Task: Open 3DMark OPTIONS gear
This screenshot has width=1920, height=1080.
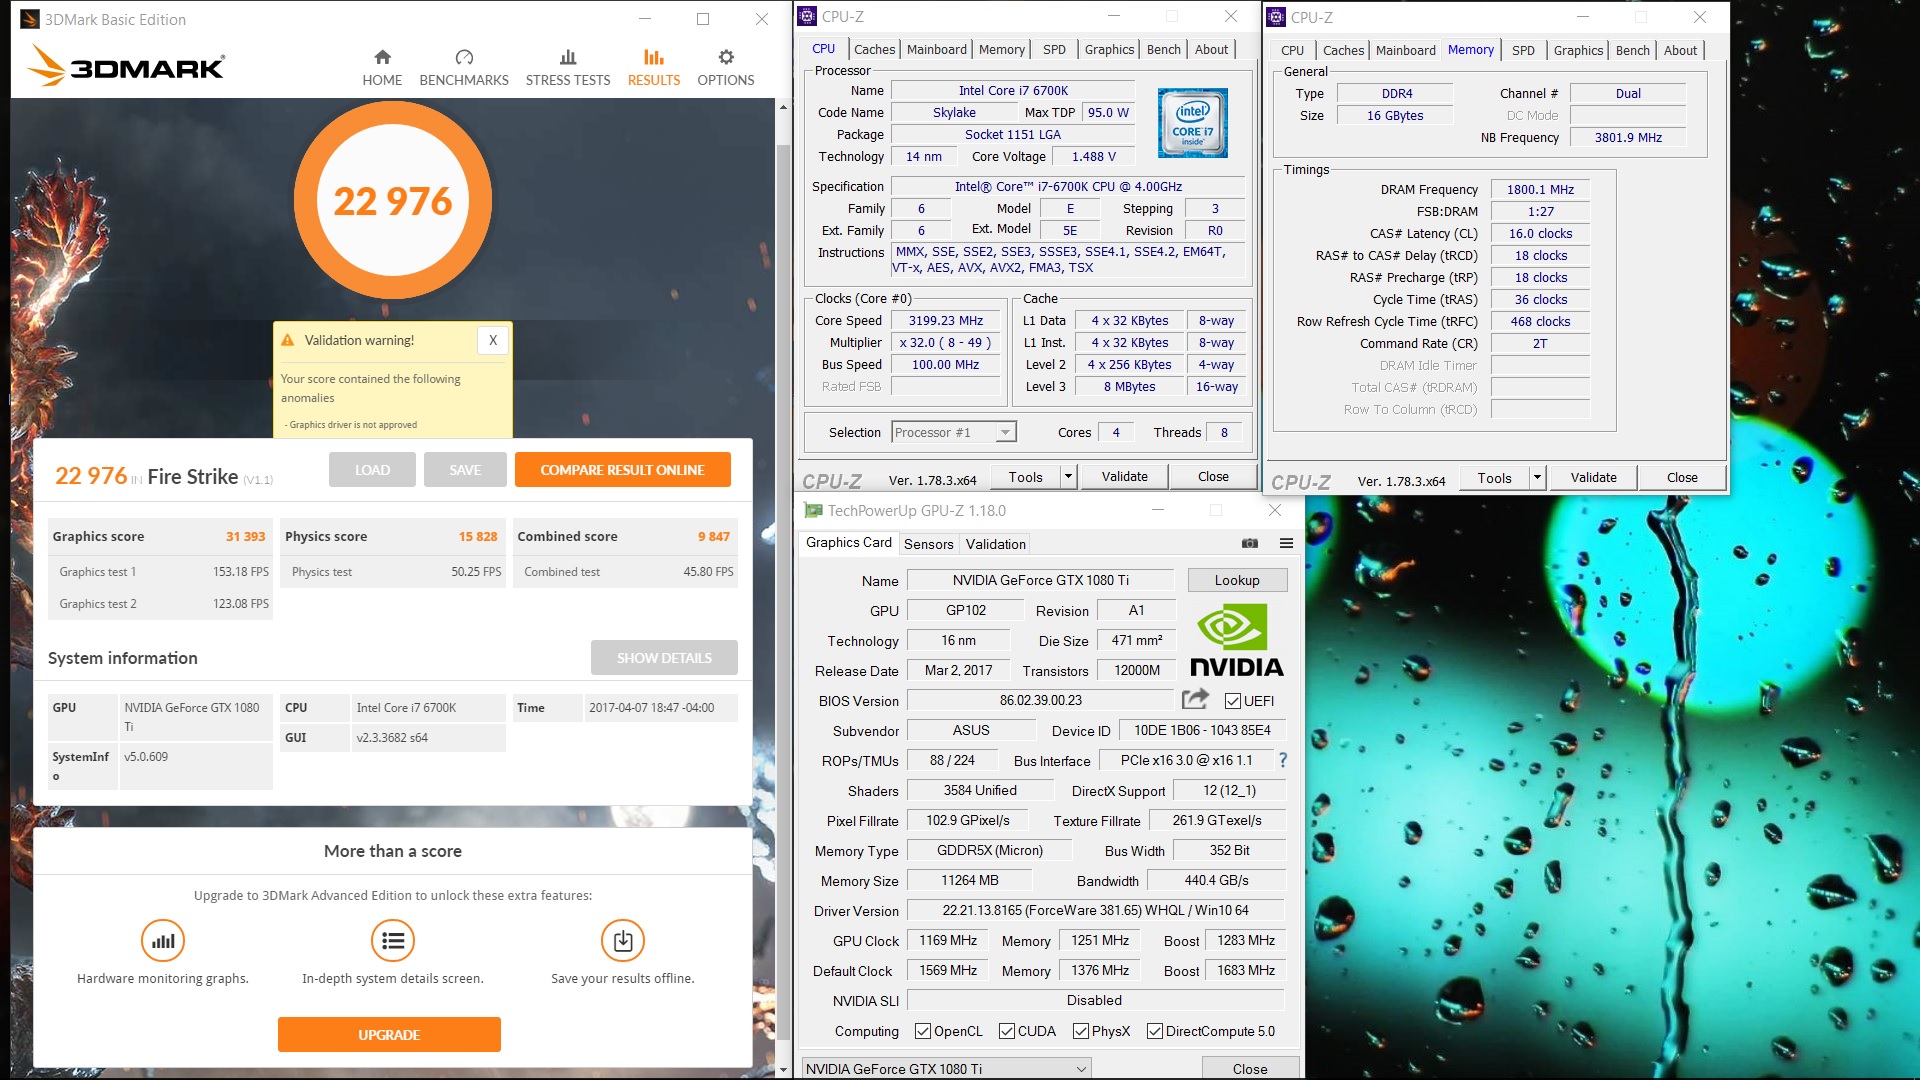Action: tap(726, 68)
